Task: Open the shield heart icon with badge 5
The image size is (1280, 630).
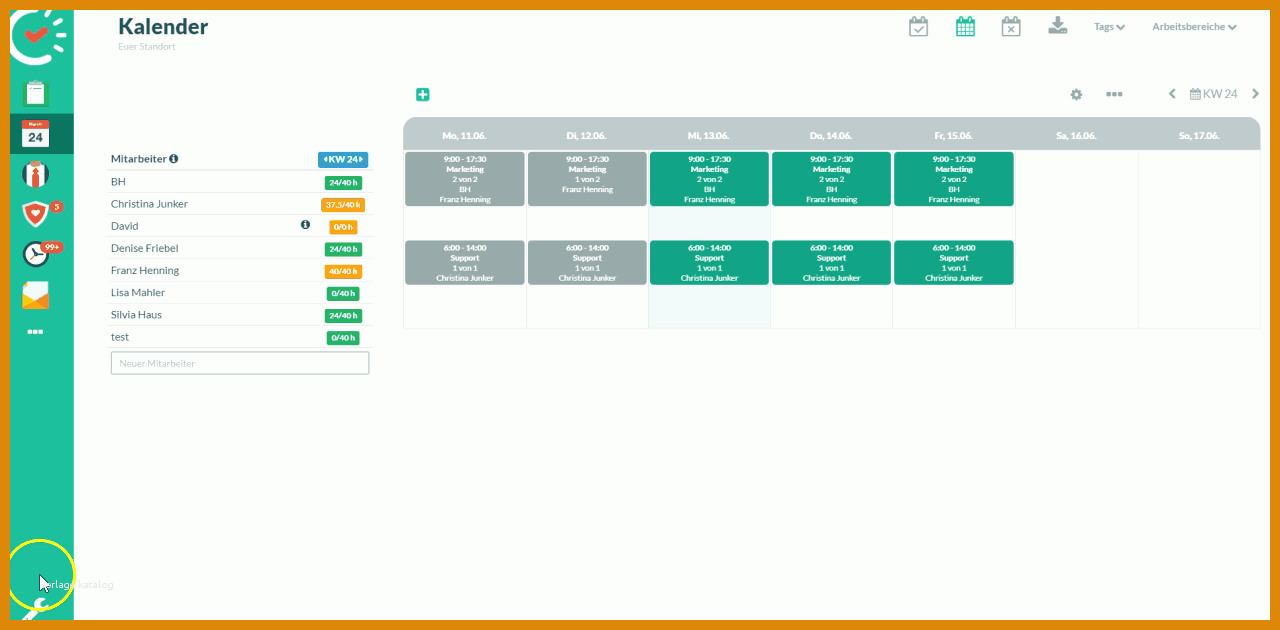Action: click(x=36, y=214)
